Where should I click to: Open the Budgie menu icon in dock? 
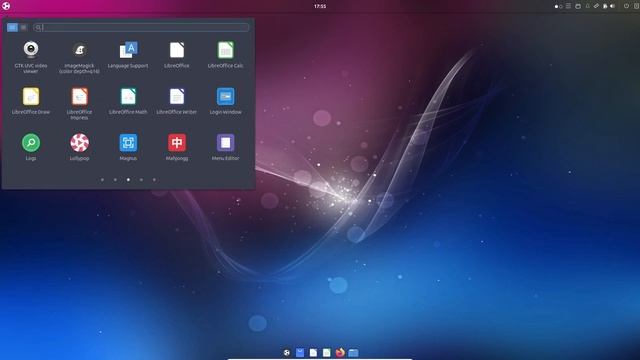pos(287,353)
